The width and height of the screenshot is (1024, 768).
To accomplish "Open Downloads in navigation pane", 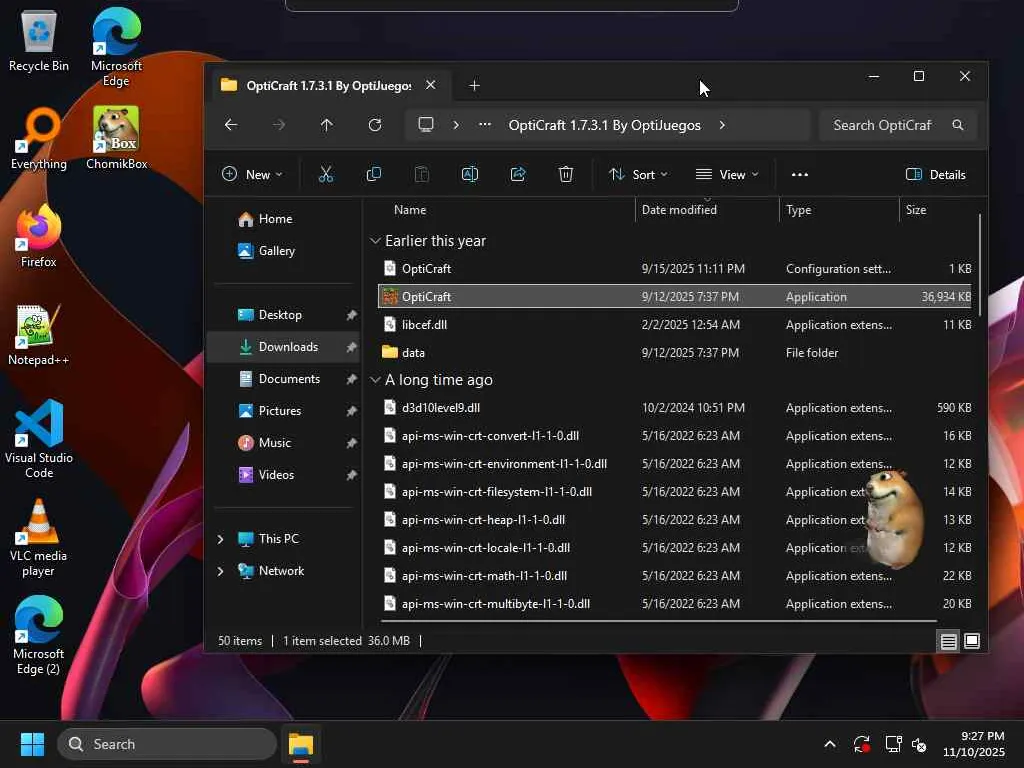I will point(284,347).
